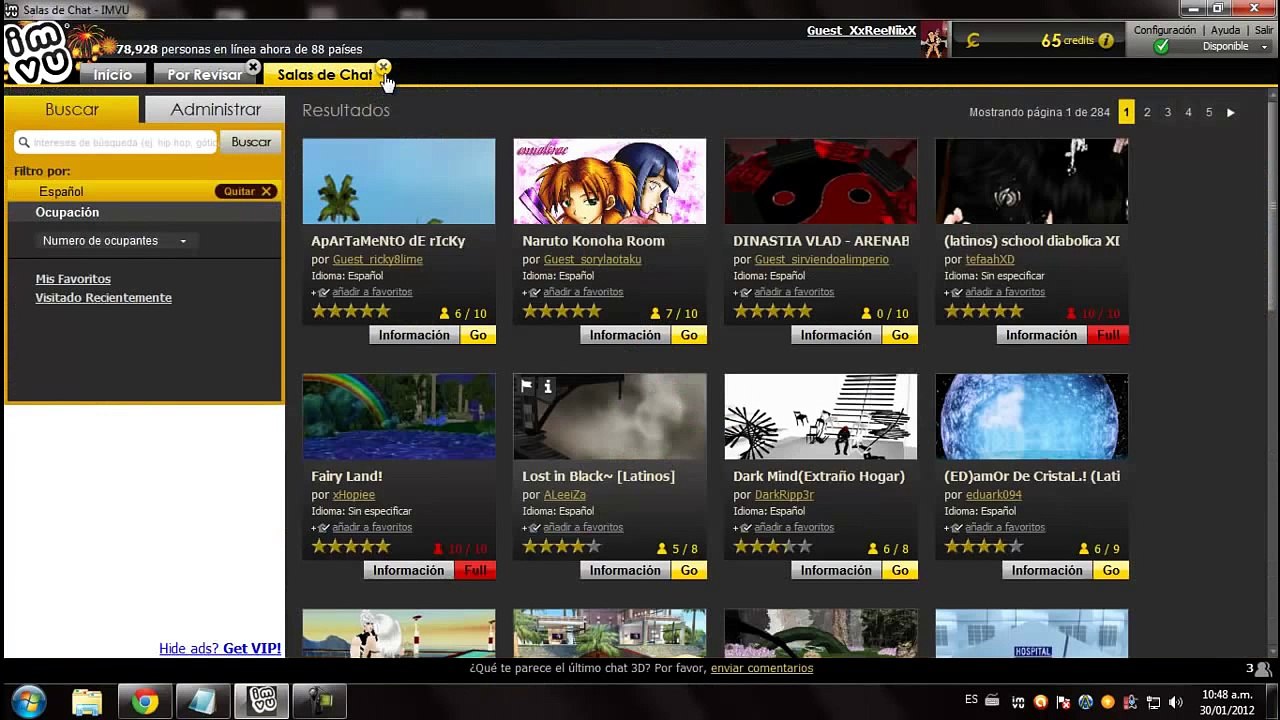Click Go for Naruto Konoha Room
Image resolution: width=1280 pixels, height=720 pixels.
pyautogui.click(x=689, y=335)
